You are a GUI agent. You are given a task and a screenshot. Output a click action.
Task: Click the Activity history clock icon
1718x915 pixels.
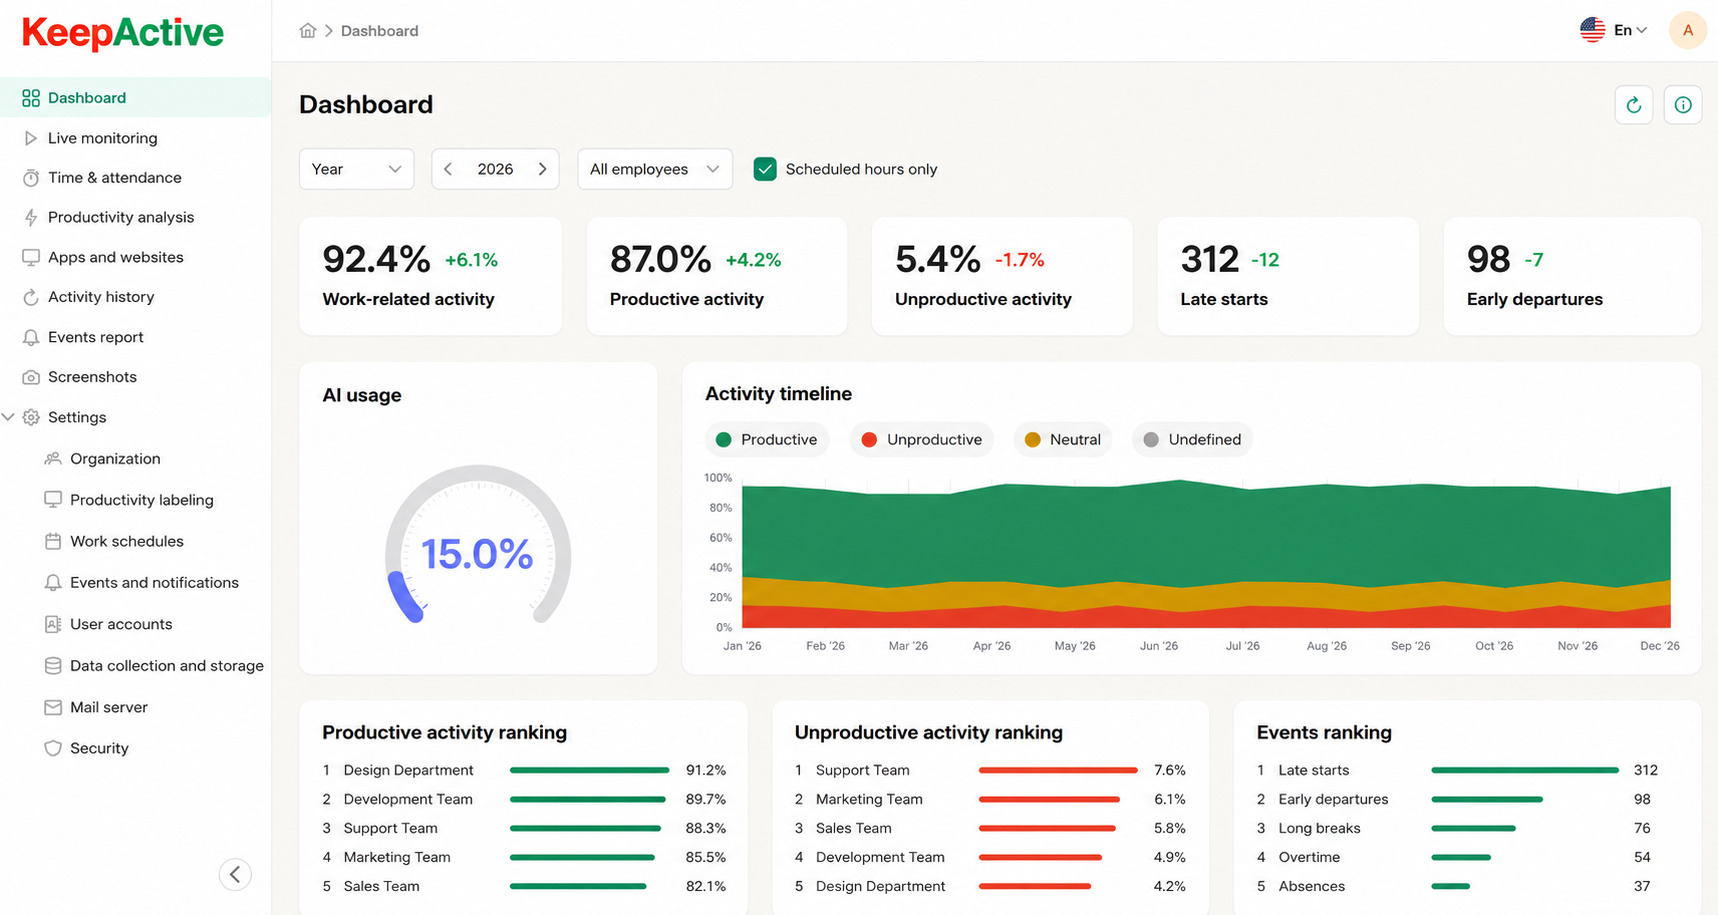click(31, 297)
